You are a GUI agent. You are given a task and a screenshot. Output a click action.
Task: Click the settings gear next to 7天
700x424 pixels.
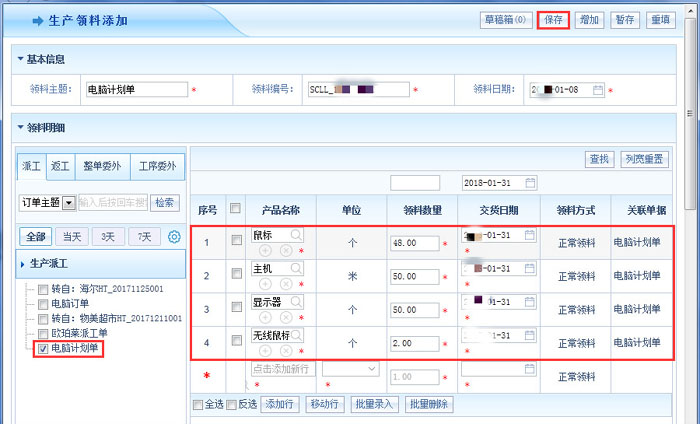(x=174, y=237)
